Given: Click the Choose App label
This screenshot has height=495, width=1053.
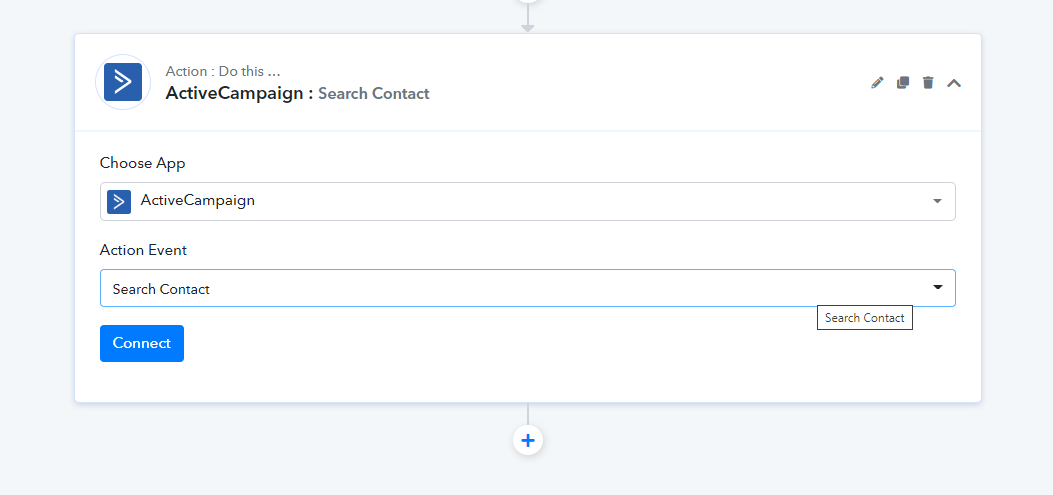Looking at the screenshot, I should [x=142, y=163].
